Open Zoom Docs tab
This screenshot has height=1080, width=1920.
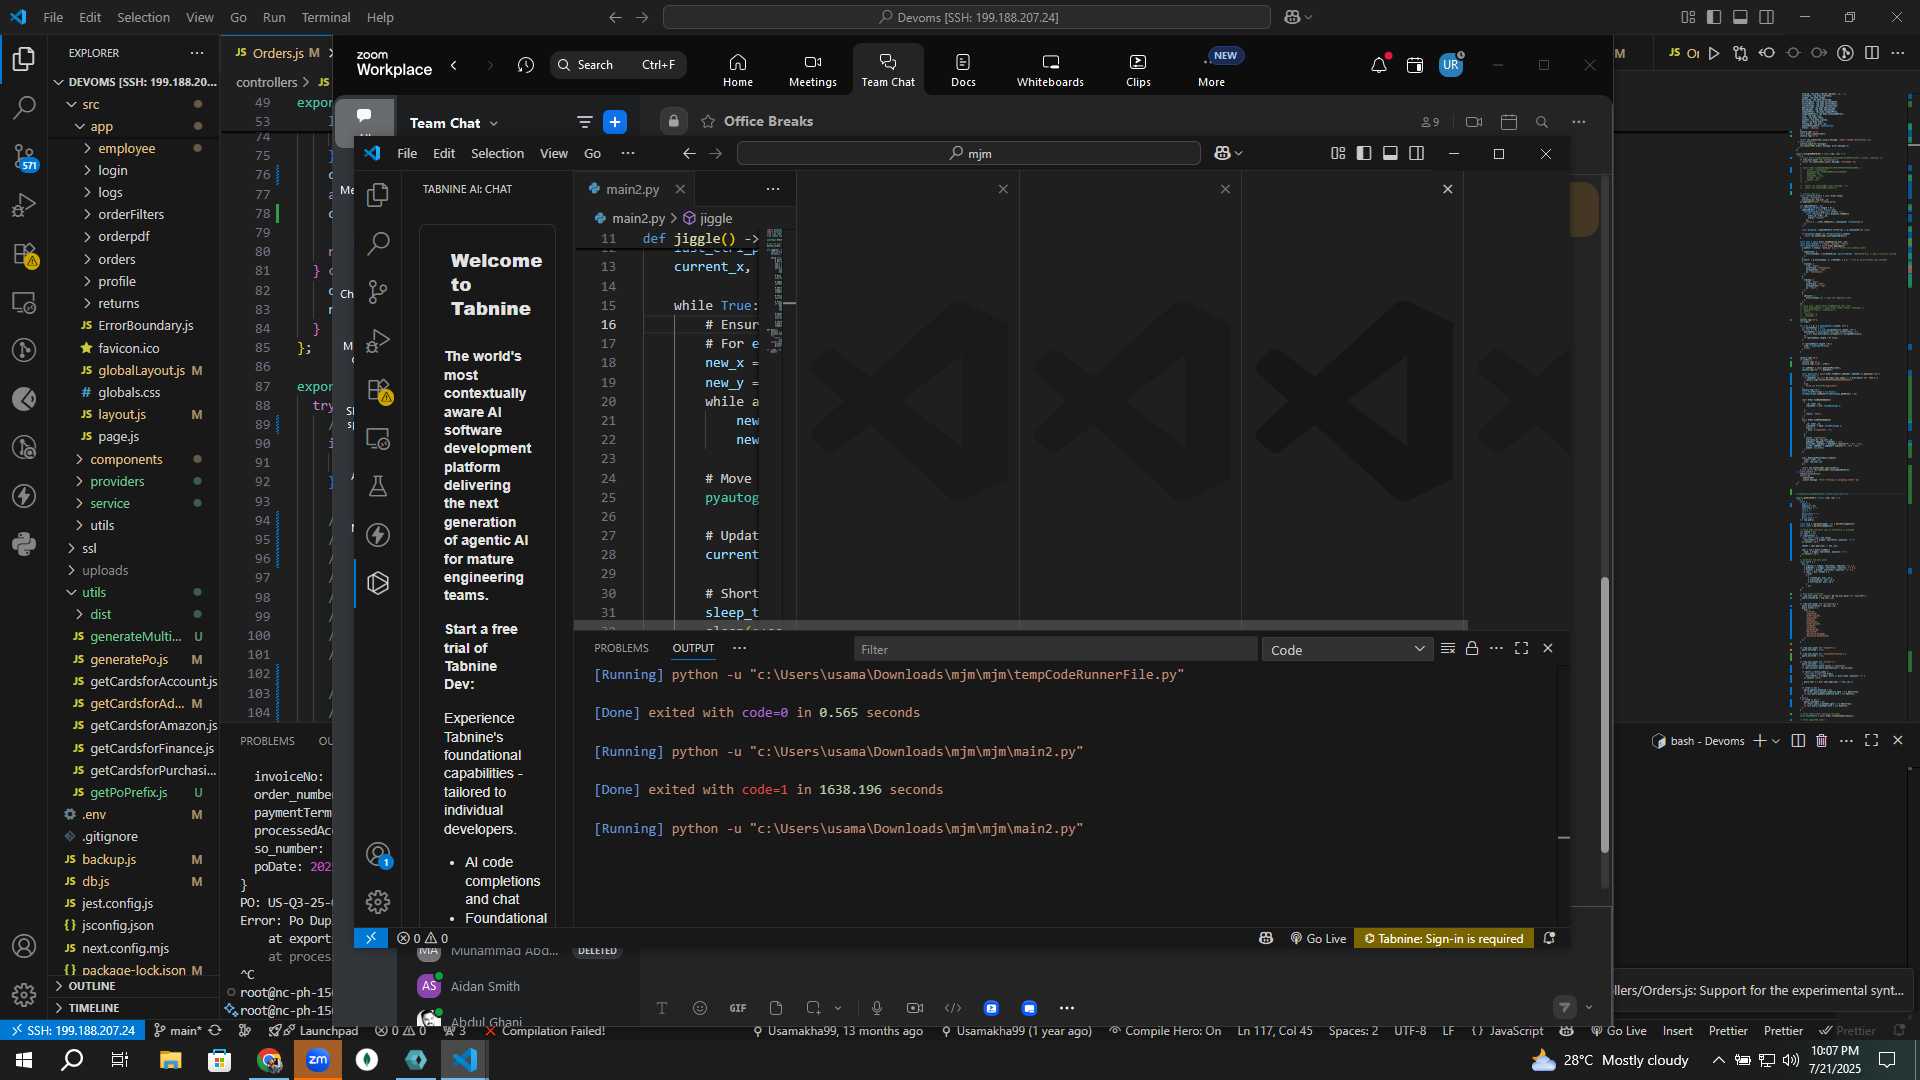963,70
